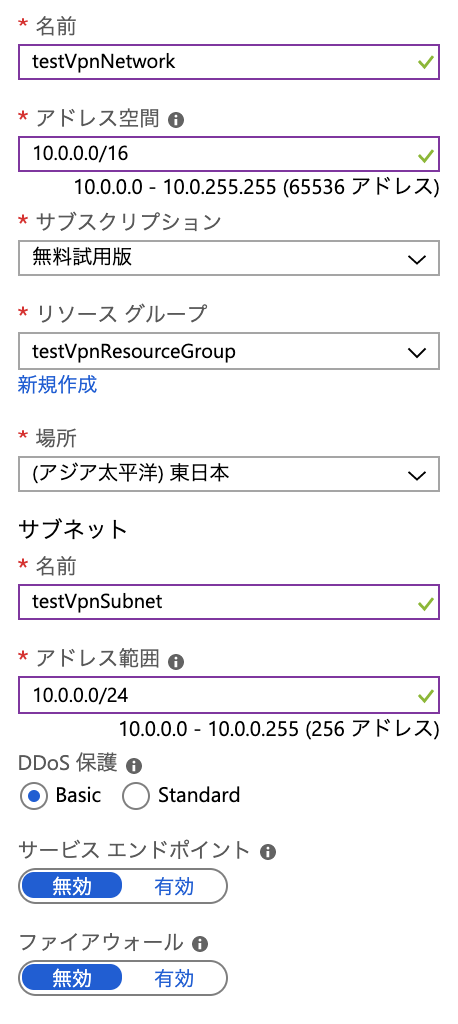Click the サービス エンドポイント info icon

[267, 852]
